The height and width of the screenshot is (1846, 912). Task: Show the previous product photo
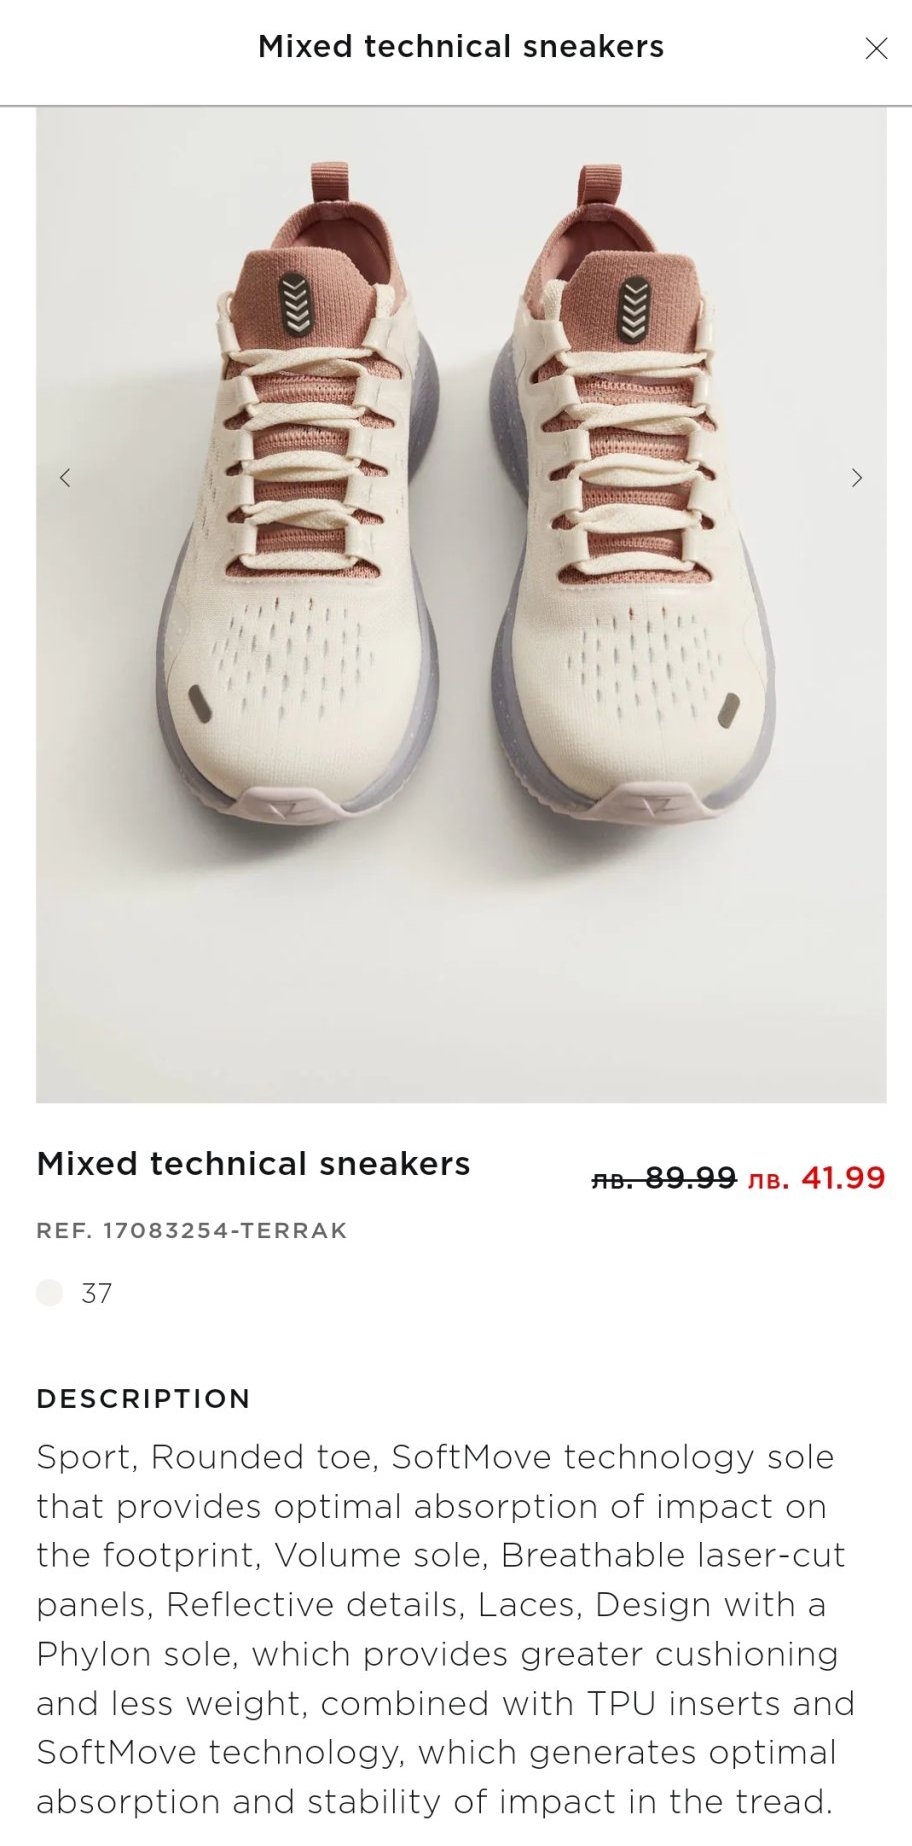coord(65,478)
